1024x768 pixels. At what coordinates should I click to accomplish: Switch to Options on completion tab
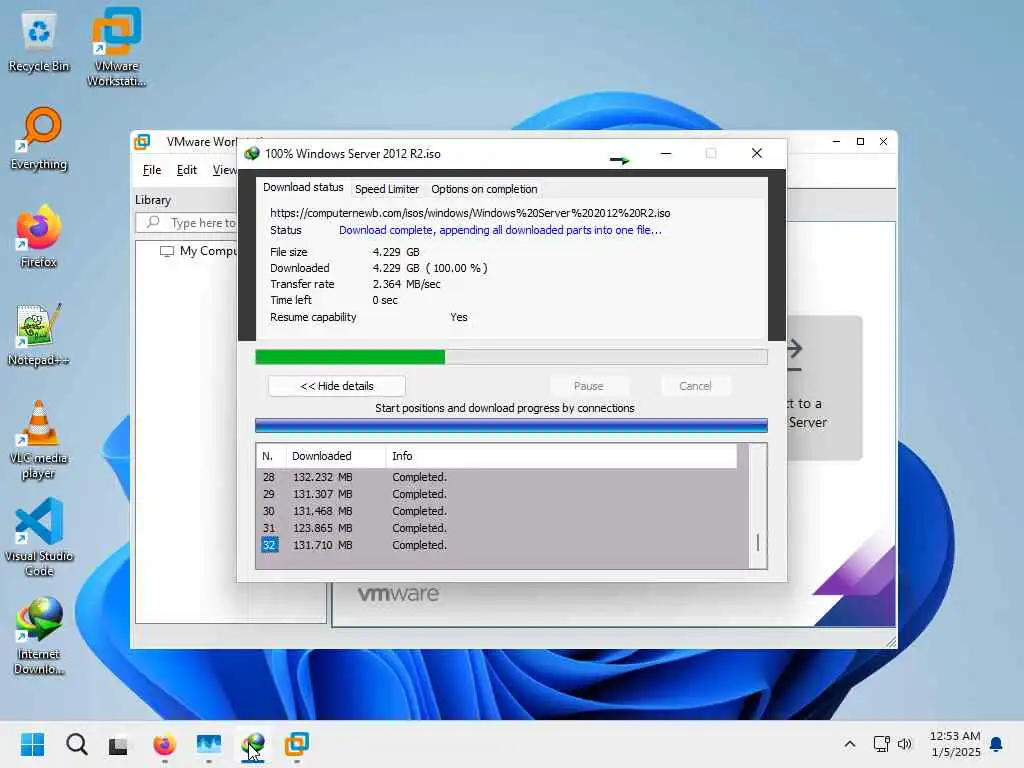[x=484, y=189]
